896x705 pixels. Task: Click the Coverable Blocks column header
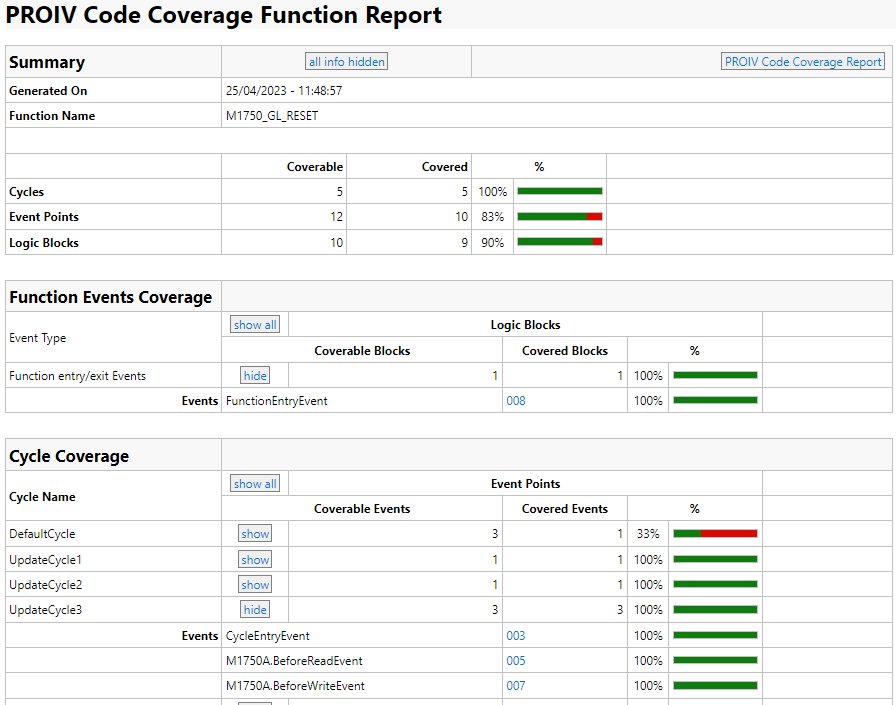pos(362,351)
